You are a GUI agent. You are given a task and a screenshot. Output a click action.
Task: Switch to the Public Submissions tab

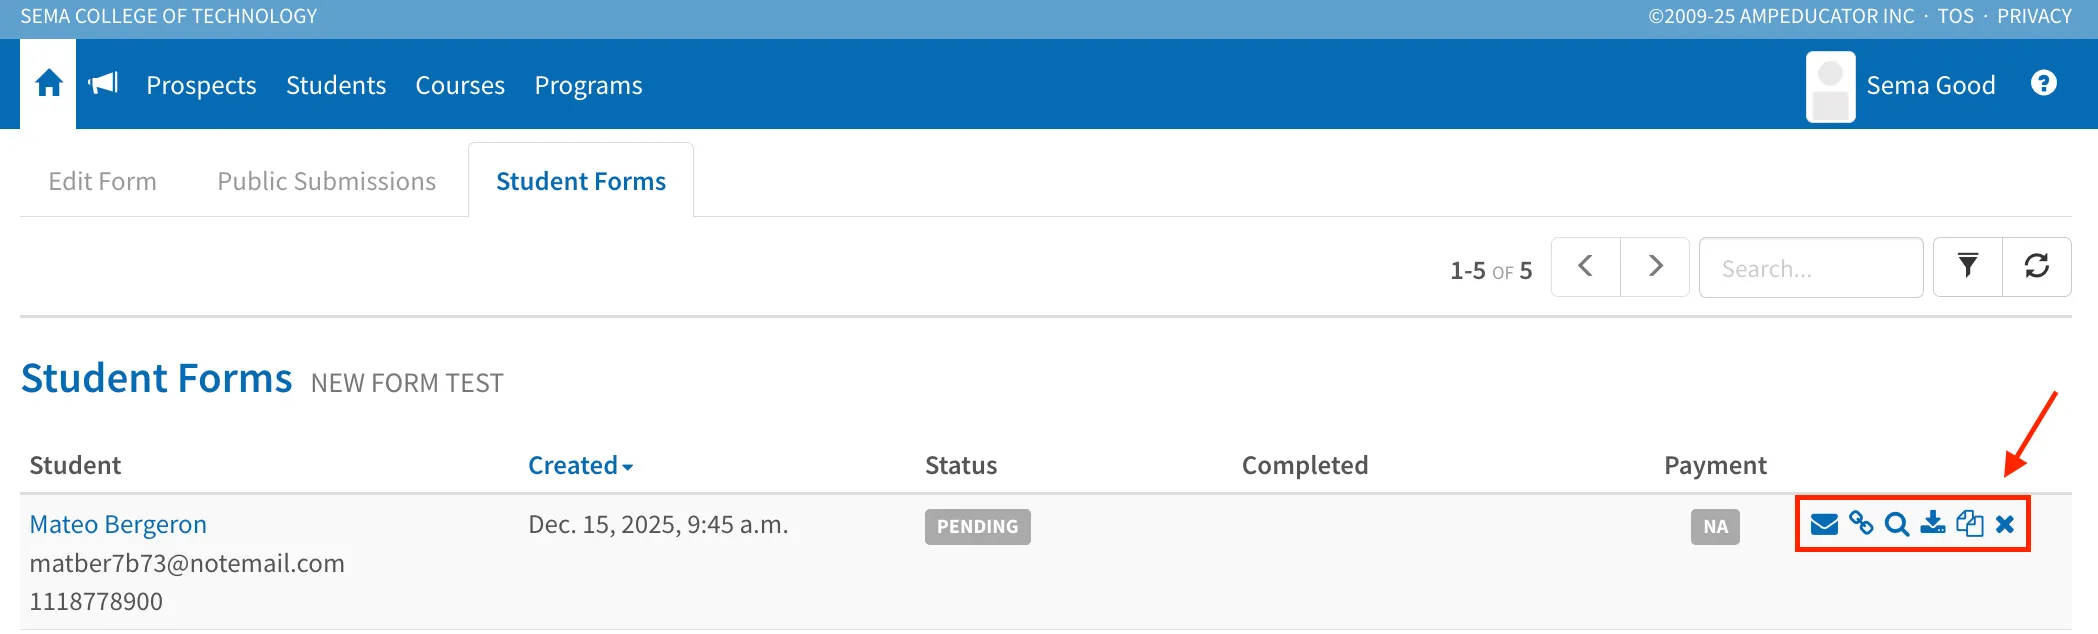click(326, 181)
